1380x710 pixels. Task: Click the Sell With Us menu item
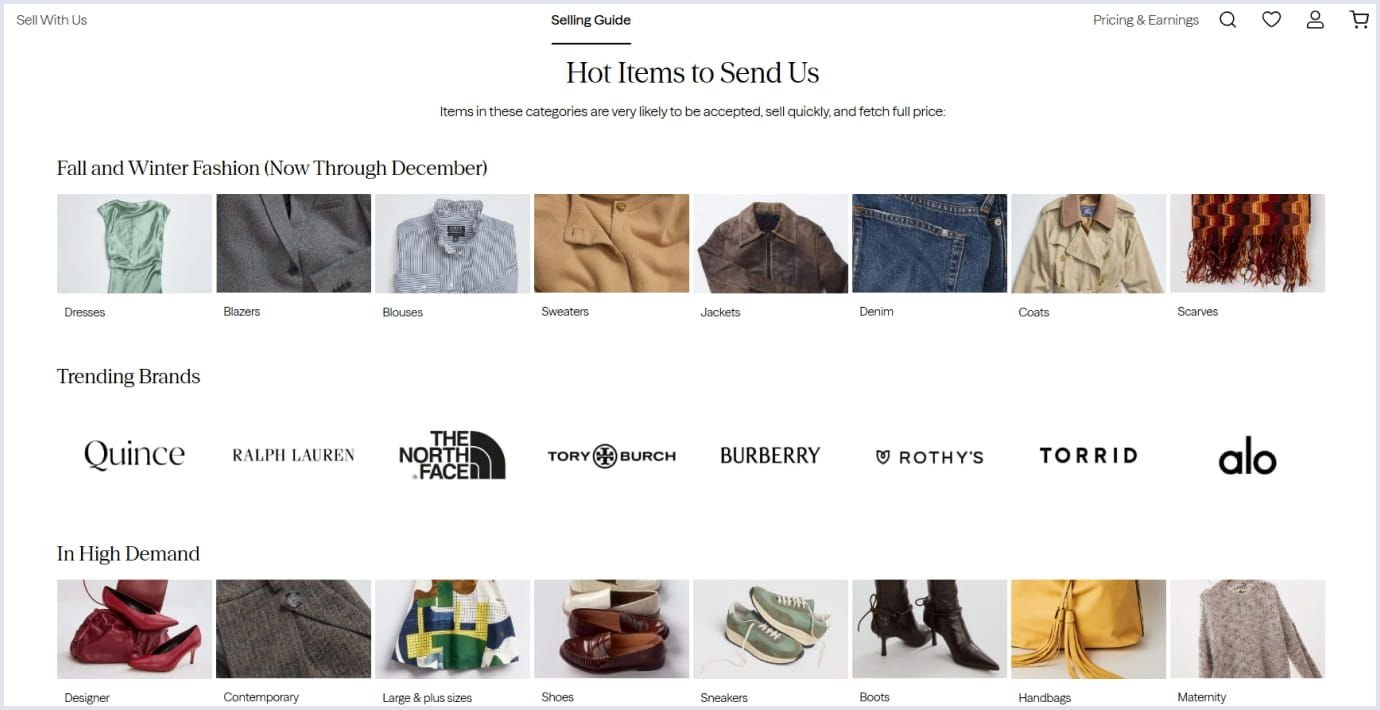point(51,19)
